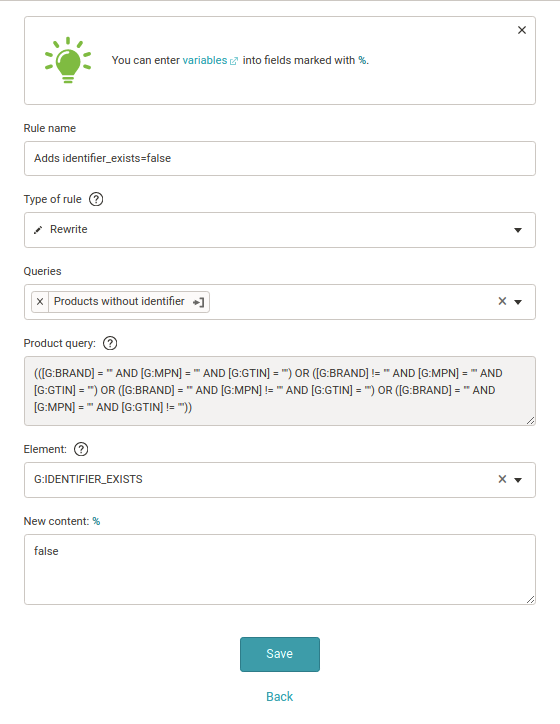Click the Product query text area
560x724 pixels.
(x=280, y=391)
